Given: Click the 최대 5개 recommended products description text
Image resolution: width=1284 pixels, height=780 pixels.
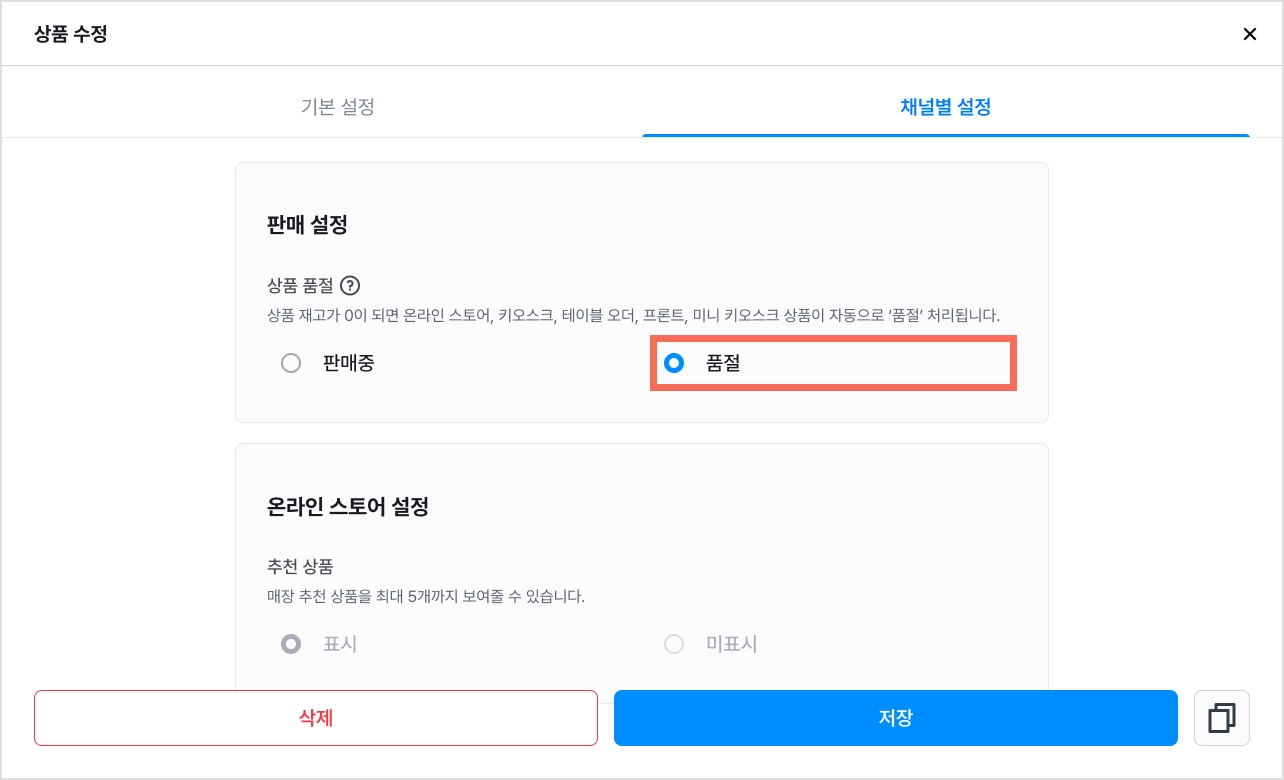Looking at the screenshot, I should point(426,596).
